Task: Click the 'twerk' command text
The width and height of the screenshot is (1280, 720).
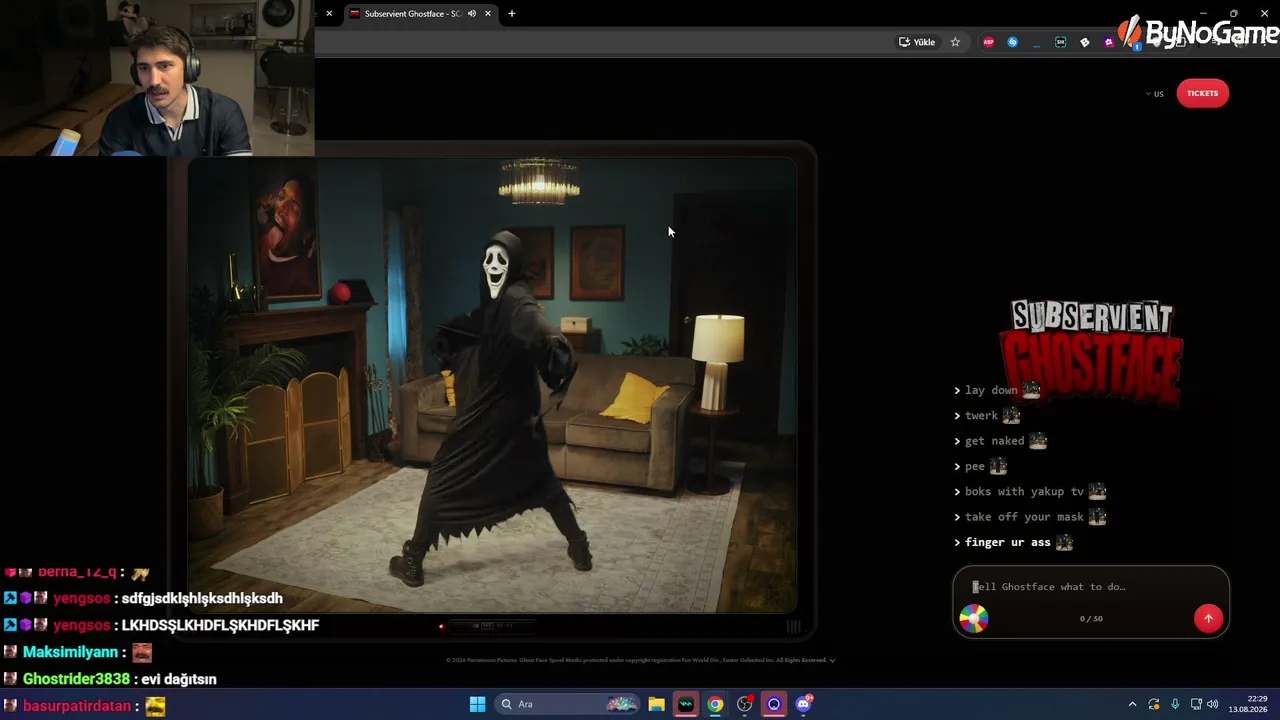Action: pyautogui.click(x=981, y=416)
